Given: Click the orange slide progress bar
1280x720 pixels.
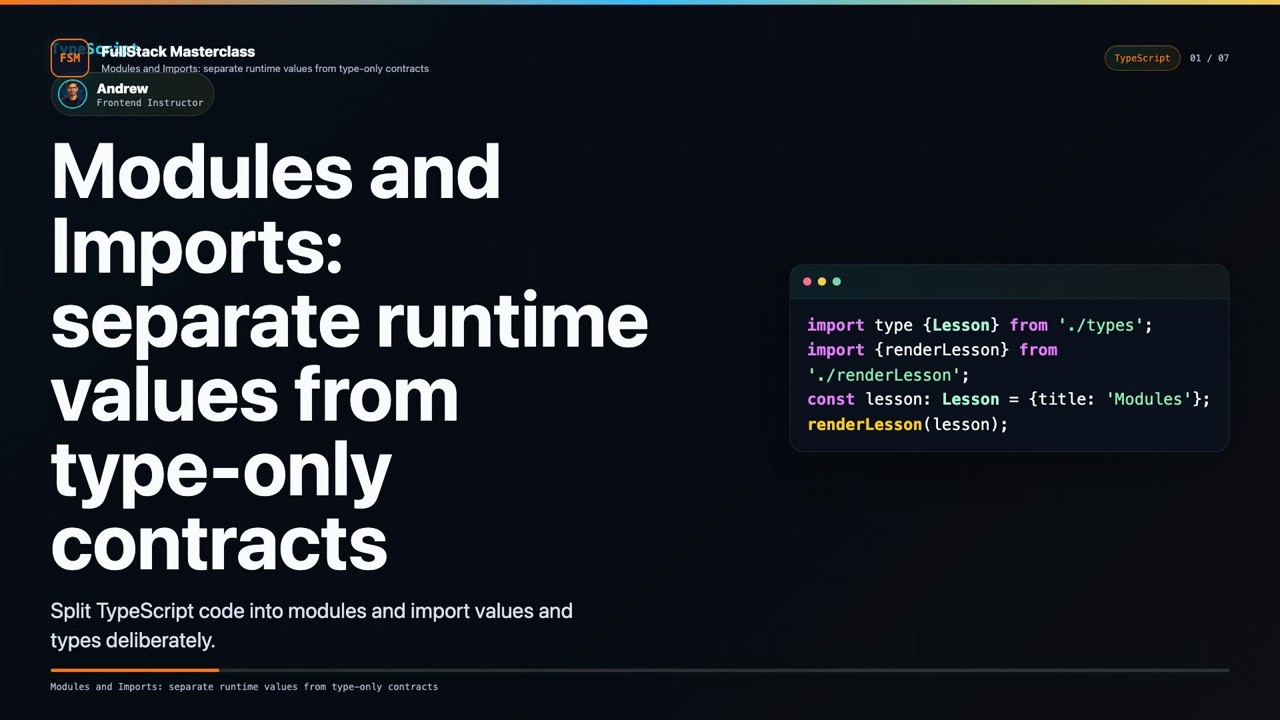Looking at the screenshot, I should 134,670.
